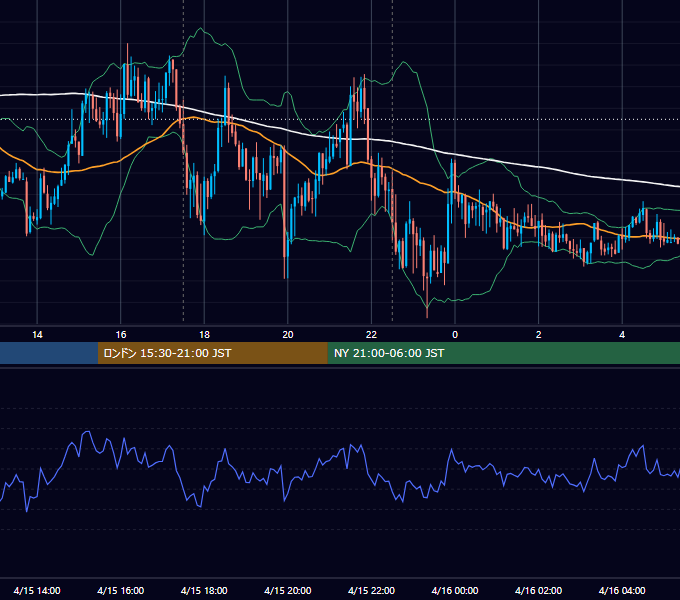Screen dimensions: 680x600
Task: Click the '4/16 00:00' indicator axis label
Action: click(455, 590)
